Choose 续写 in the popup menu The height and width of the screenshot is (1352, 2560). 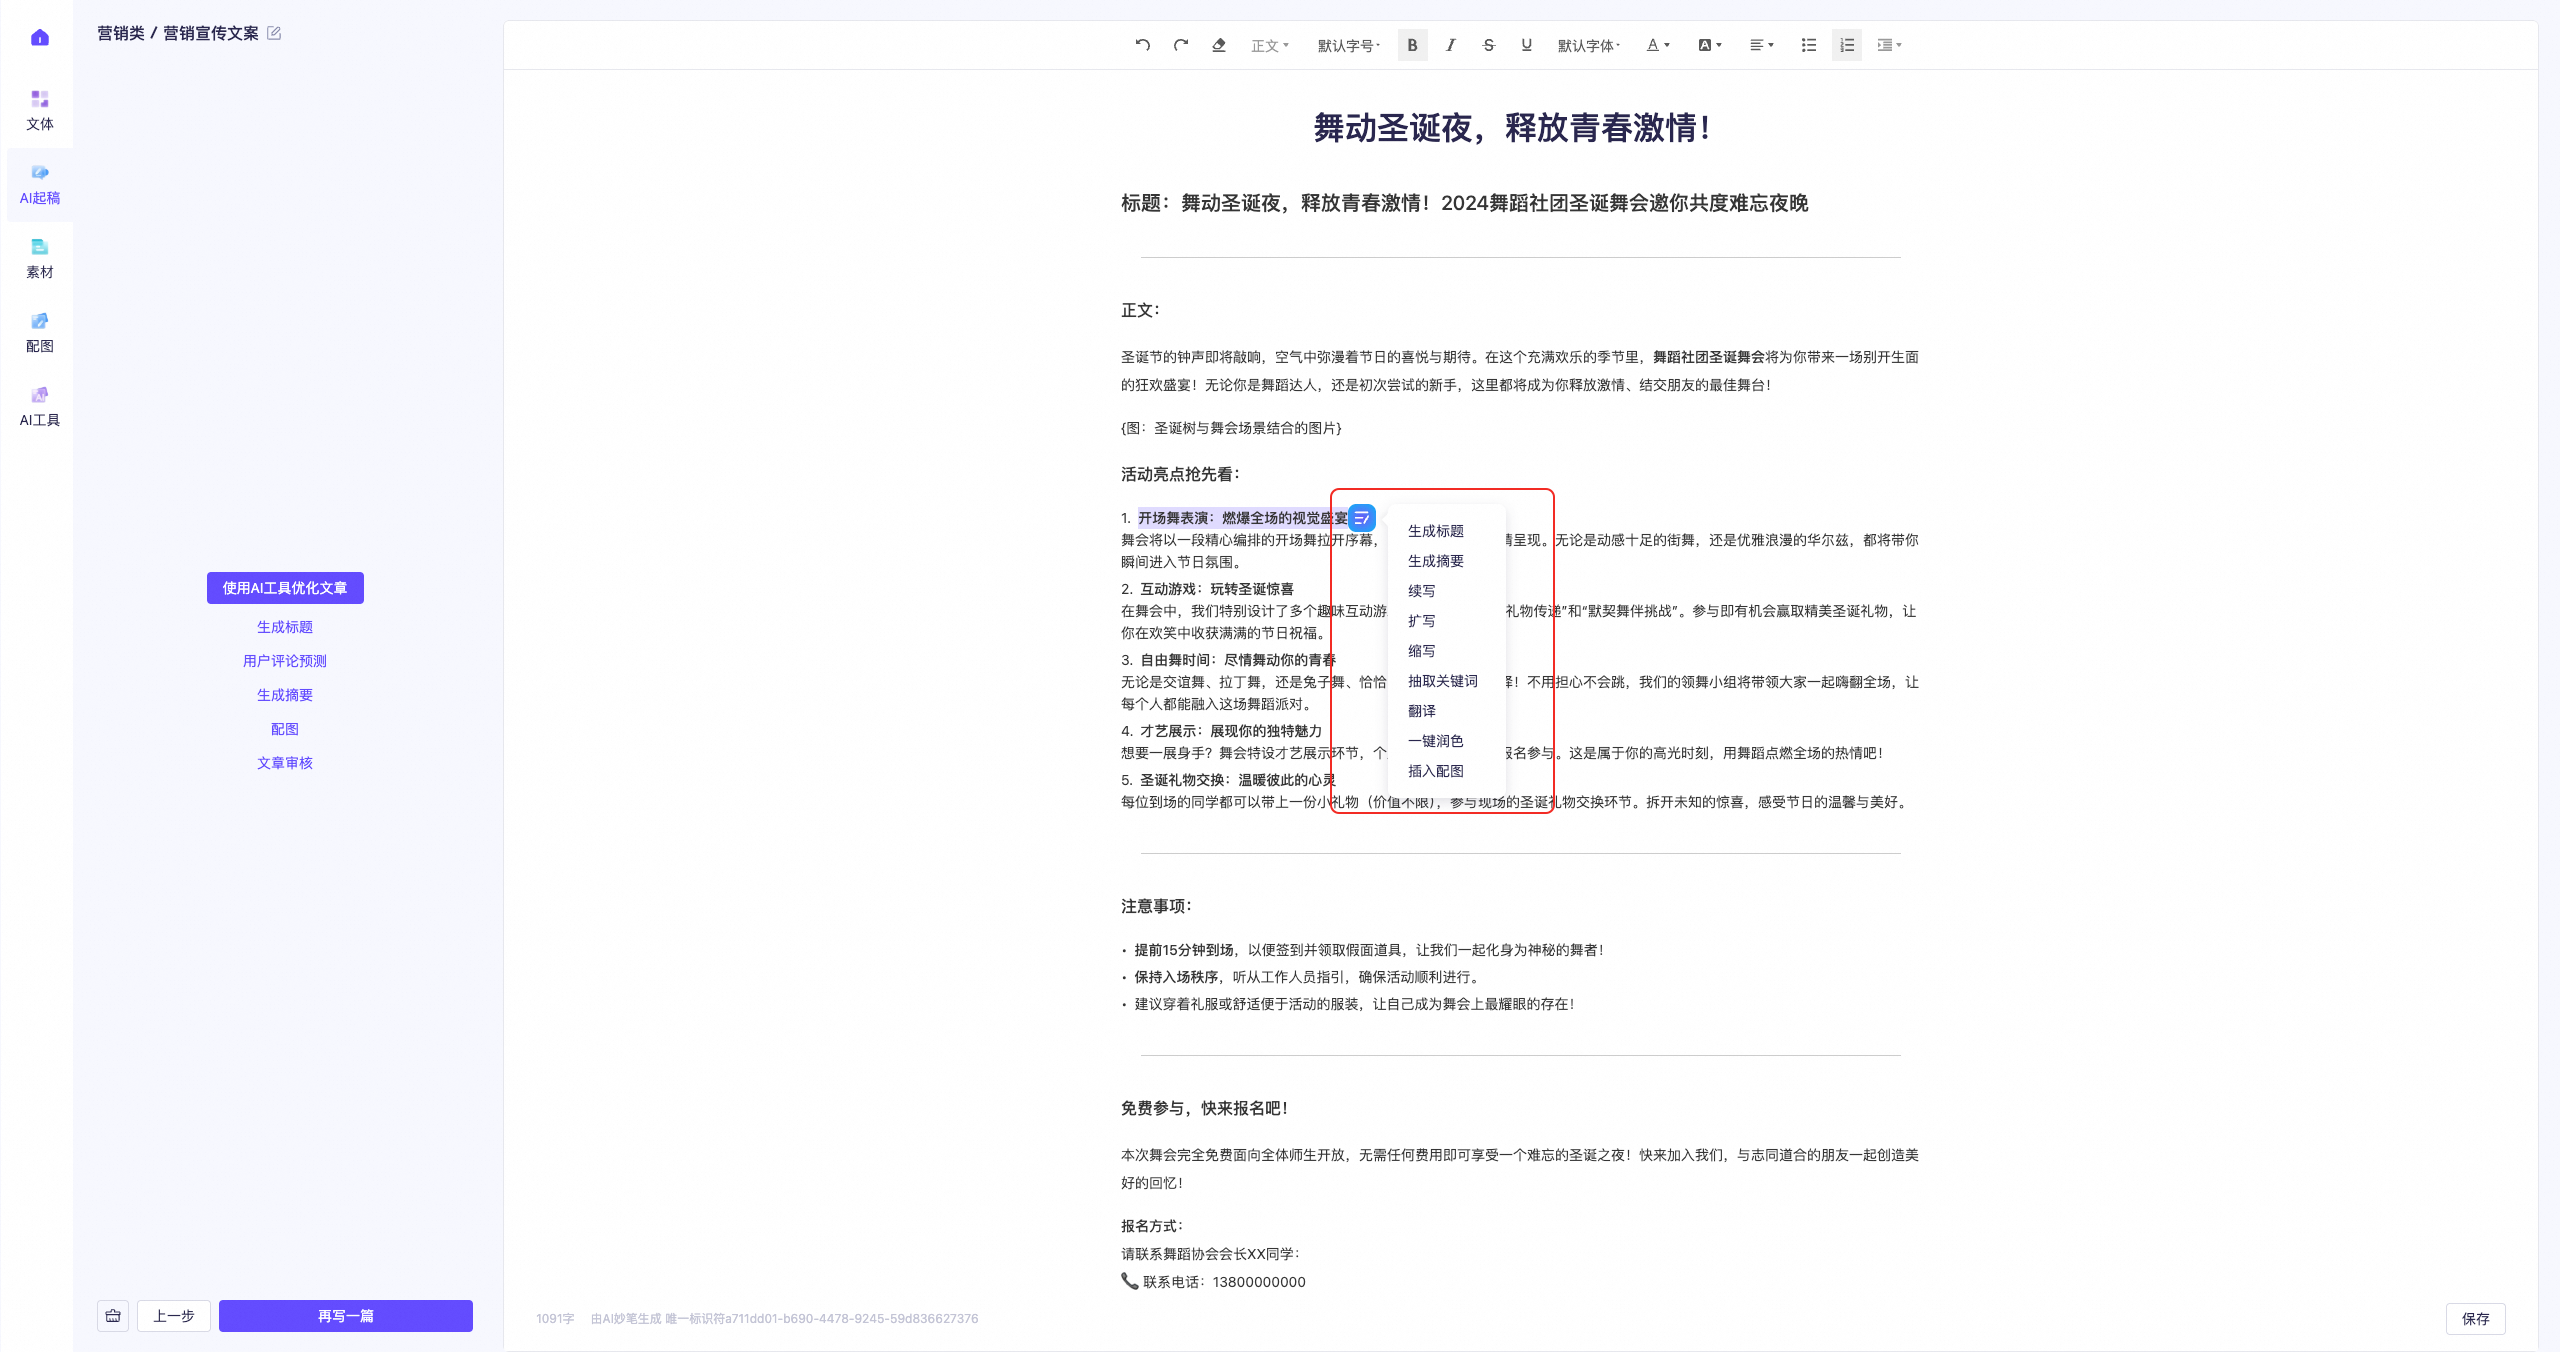1422,591
